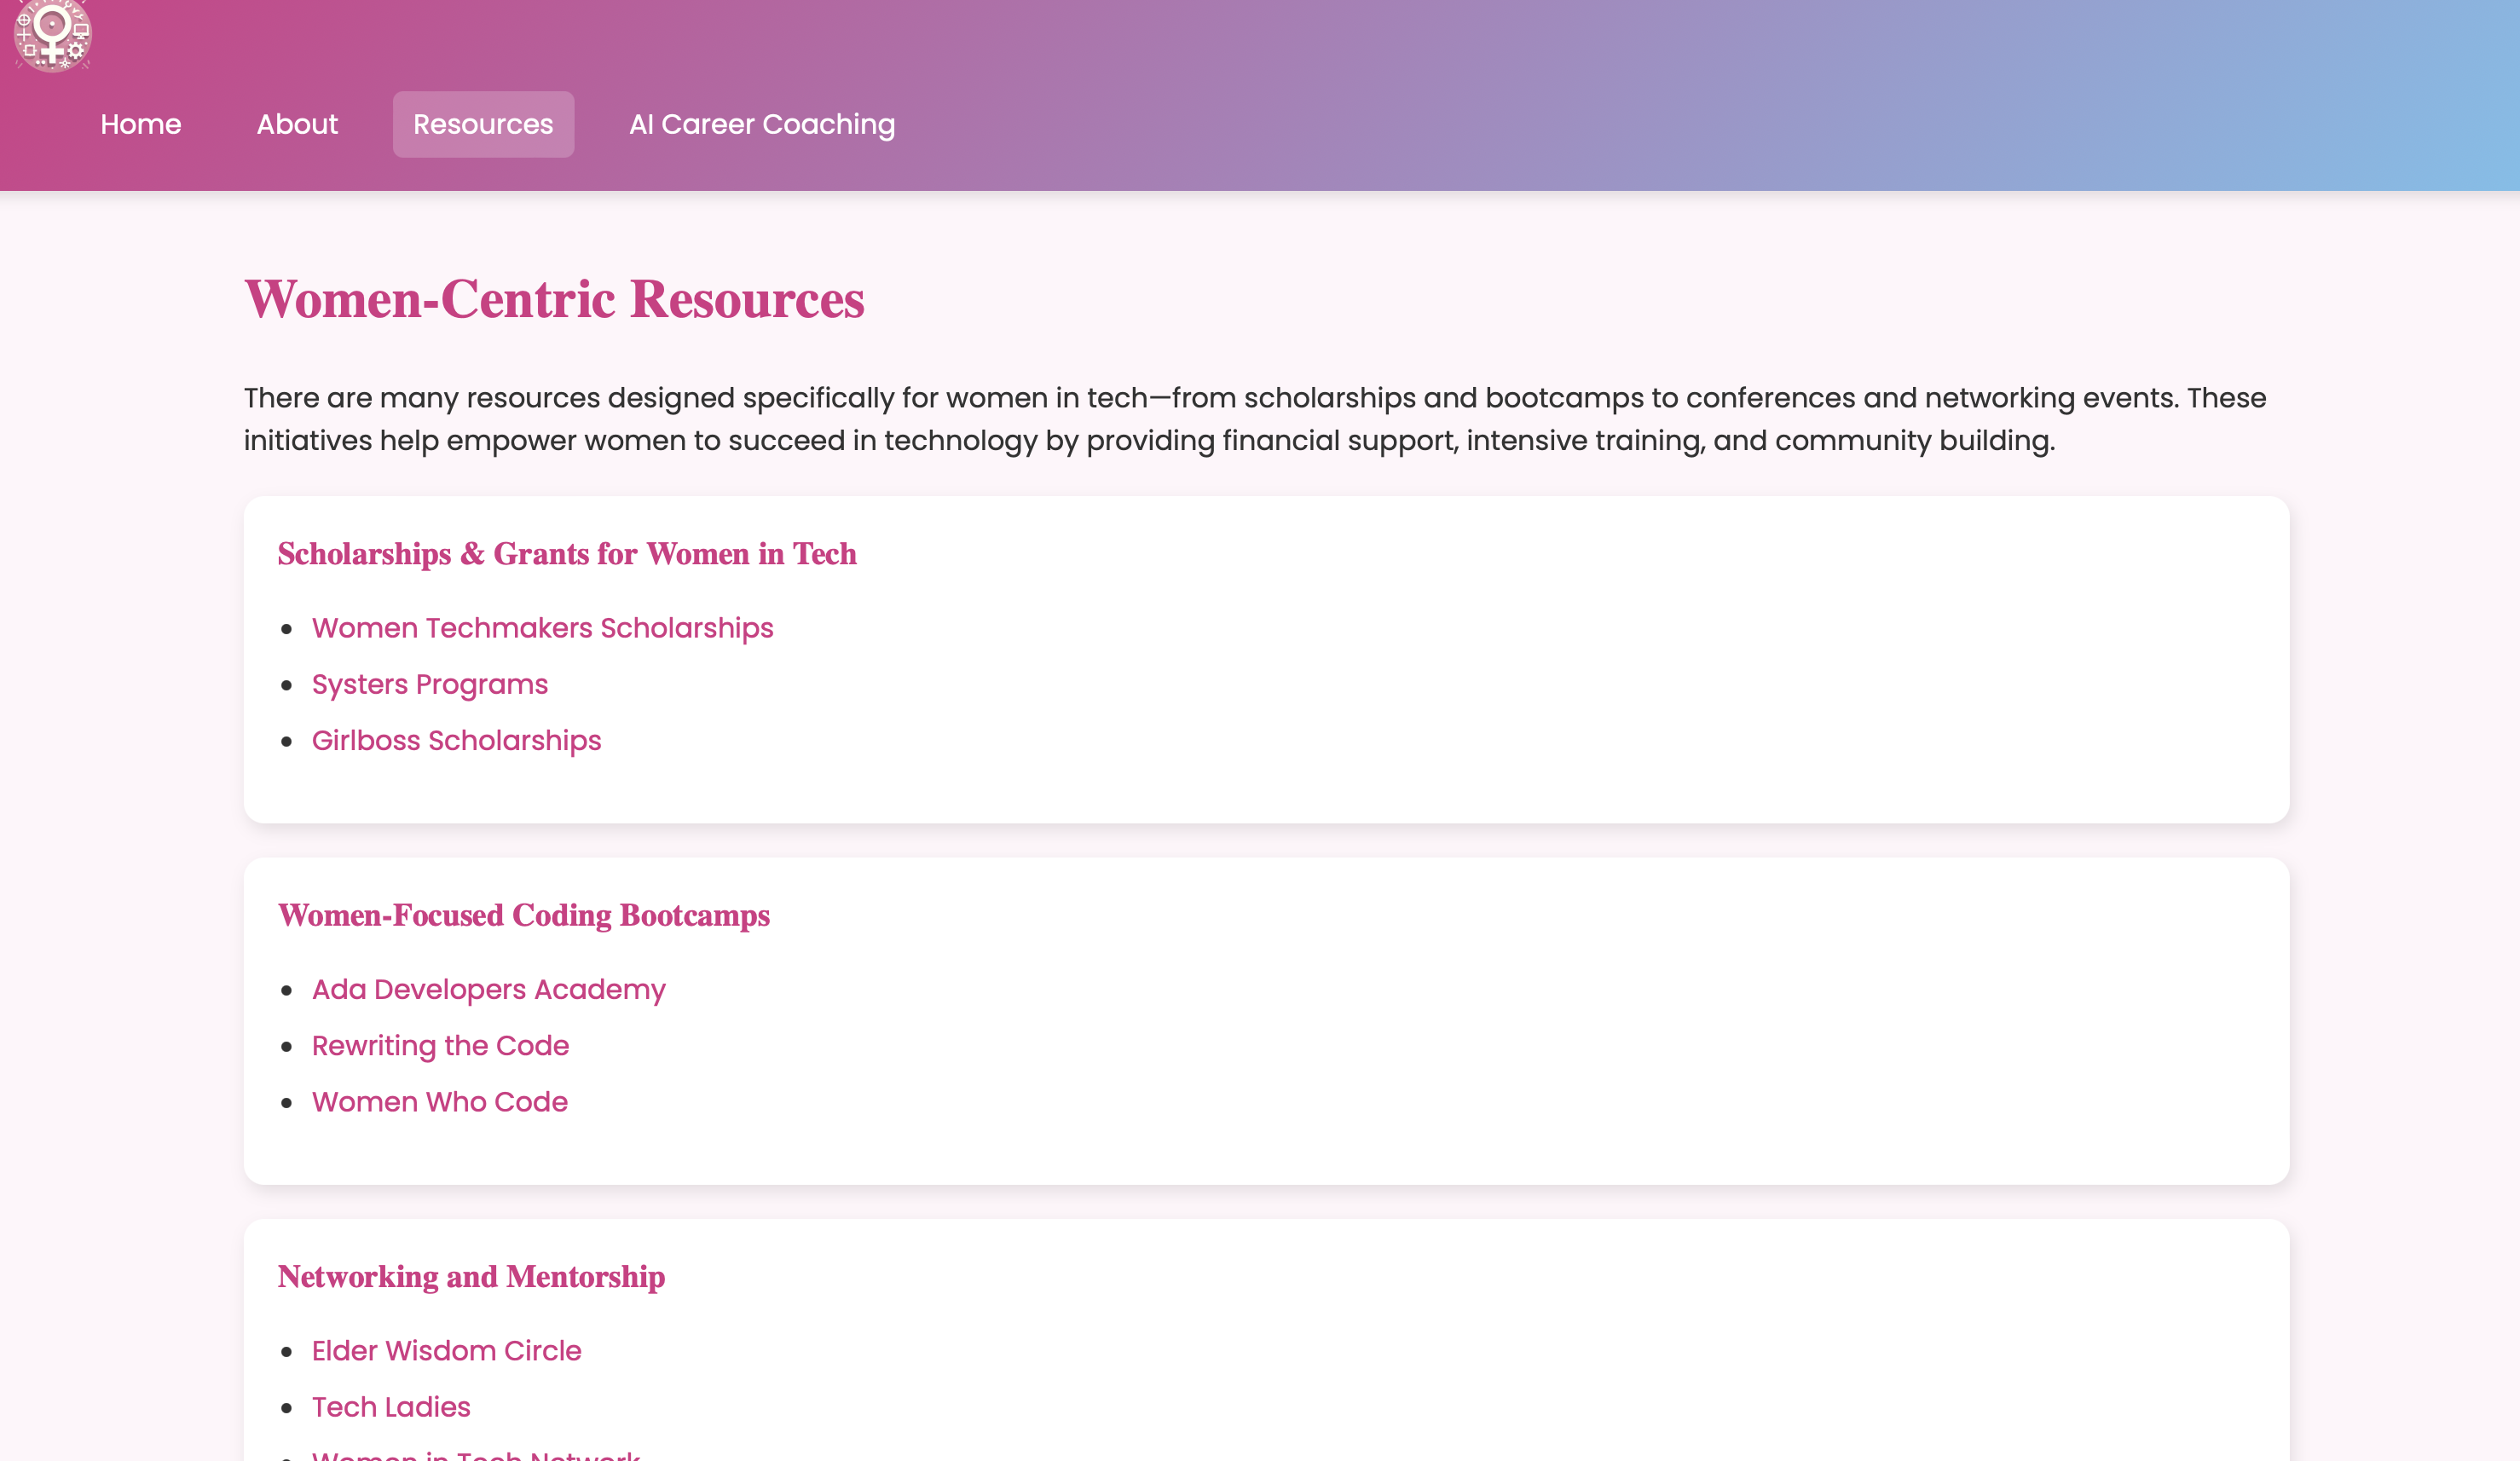
Task: Click Scholarships & Grants section heading
Action: point(566,553)
